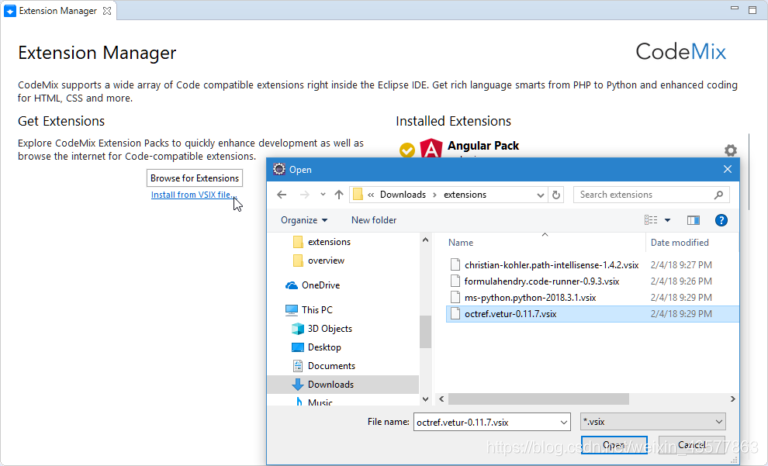The height and width of the screenshot is (466, 768).
Task: Toggle the preview pane icon
Action: click(693, 220)
